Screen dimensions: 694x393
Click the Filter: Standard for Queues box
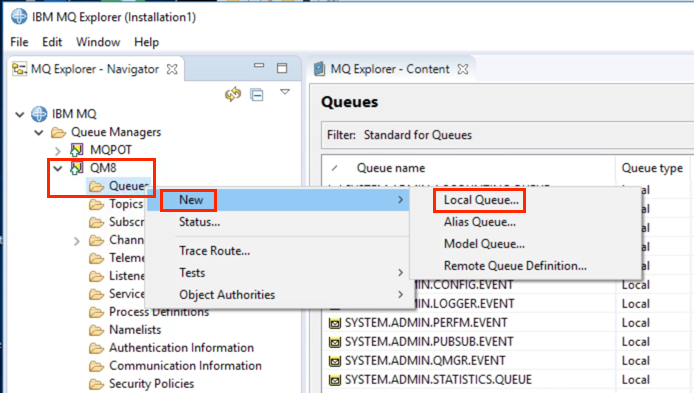point(507,135)
